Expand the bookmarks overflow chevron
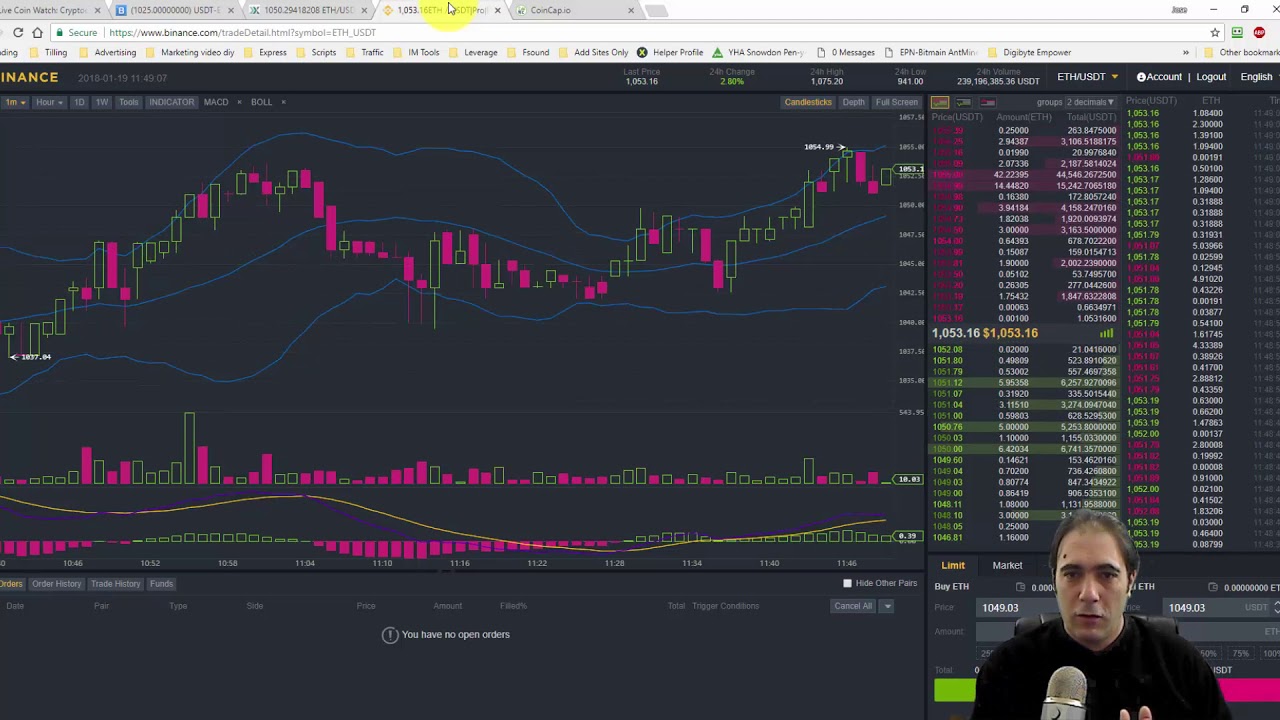This screenshot has width=1280, height=720. click(x=1186, y=52)
